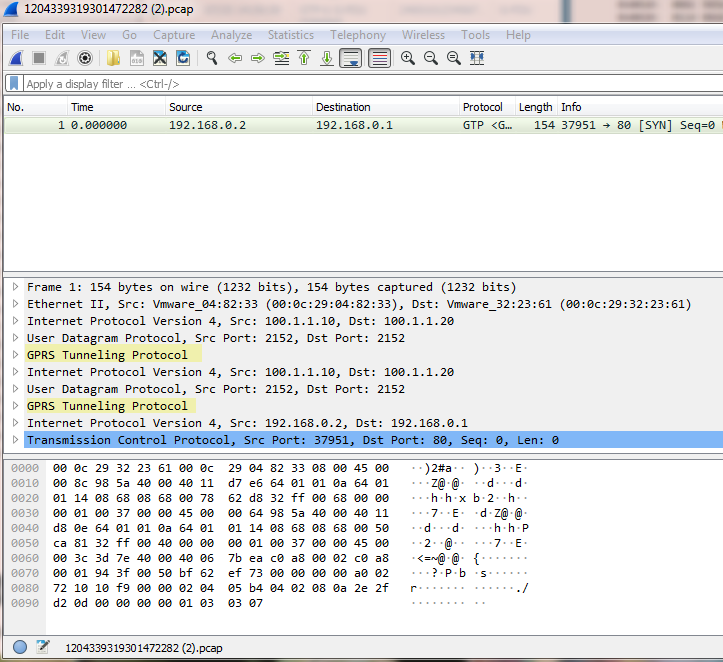Screen dimensions: 723x662
Task: Click the pcap file name in status bar
Action: coord(144,648)
